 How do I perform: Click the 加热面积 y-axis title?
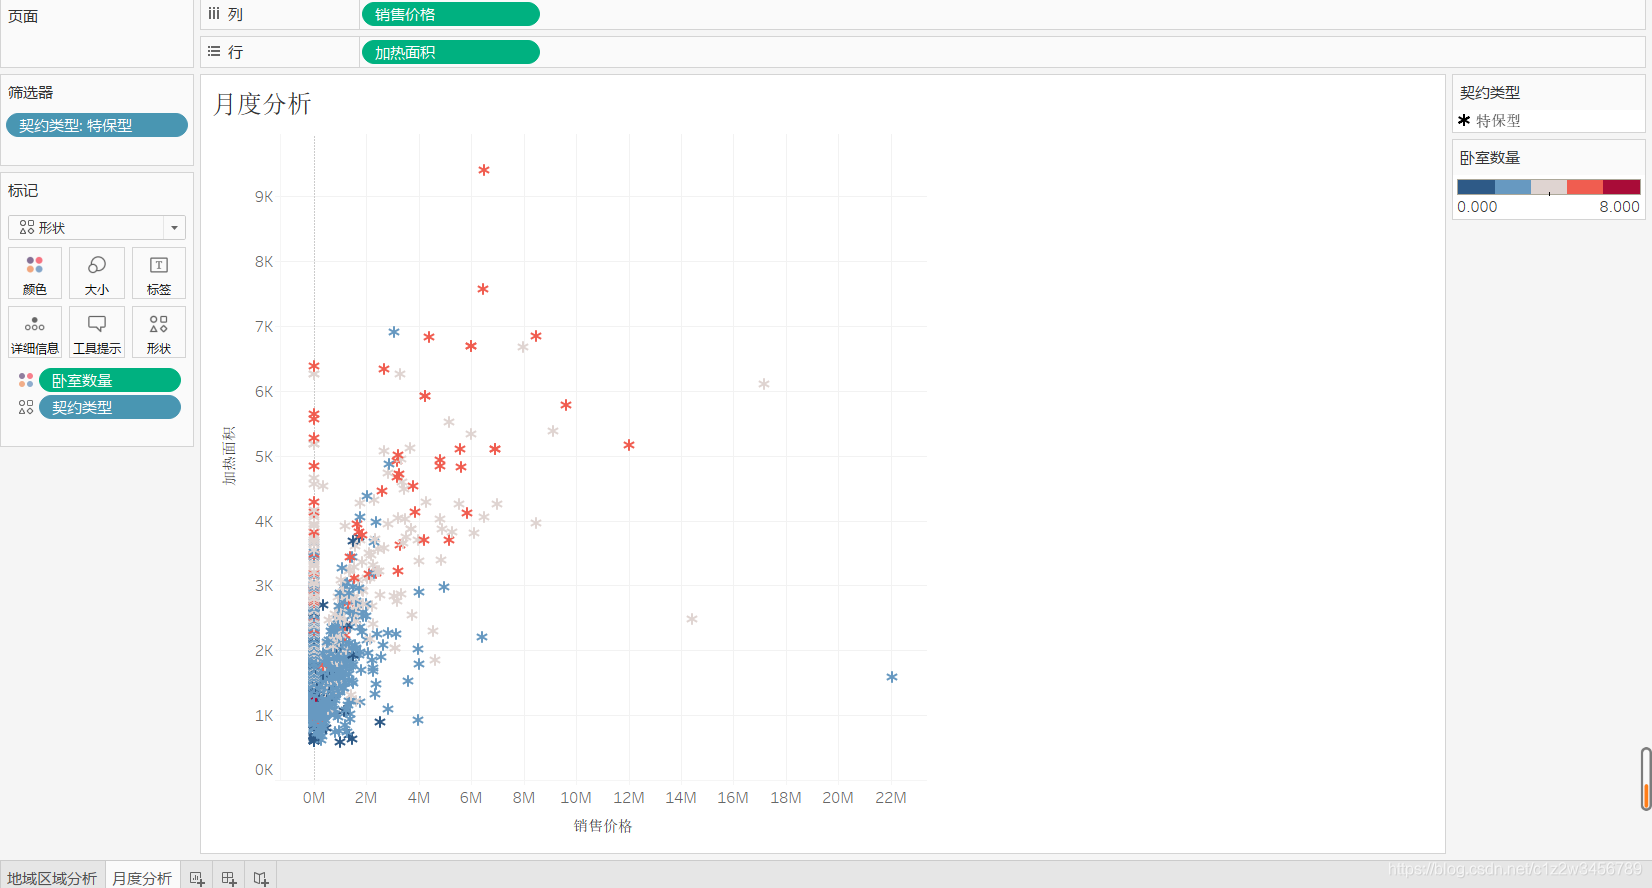click(229, 456)
